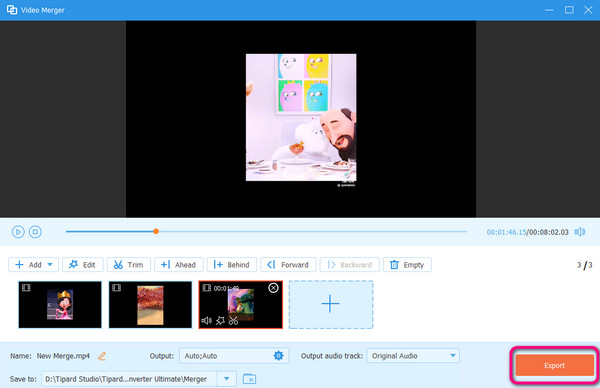Open effects wand on third clip

tap(220, 320)
